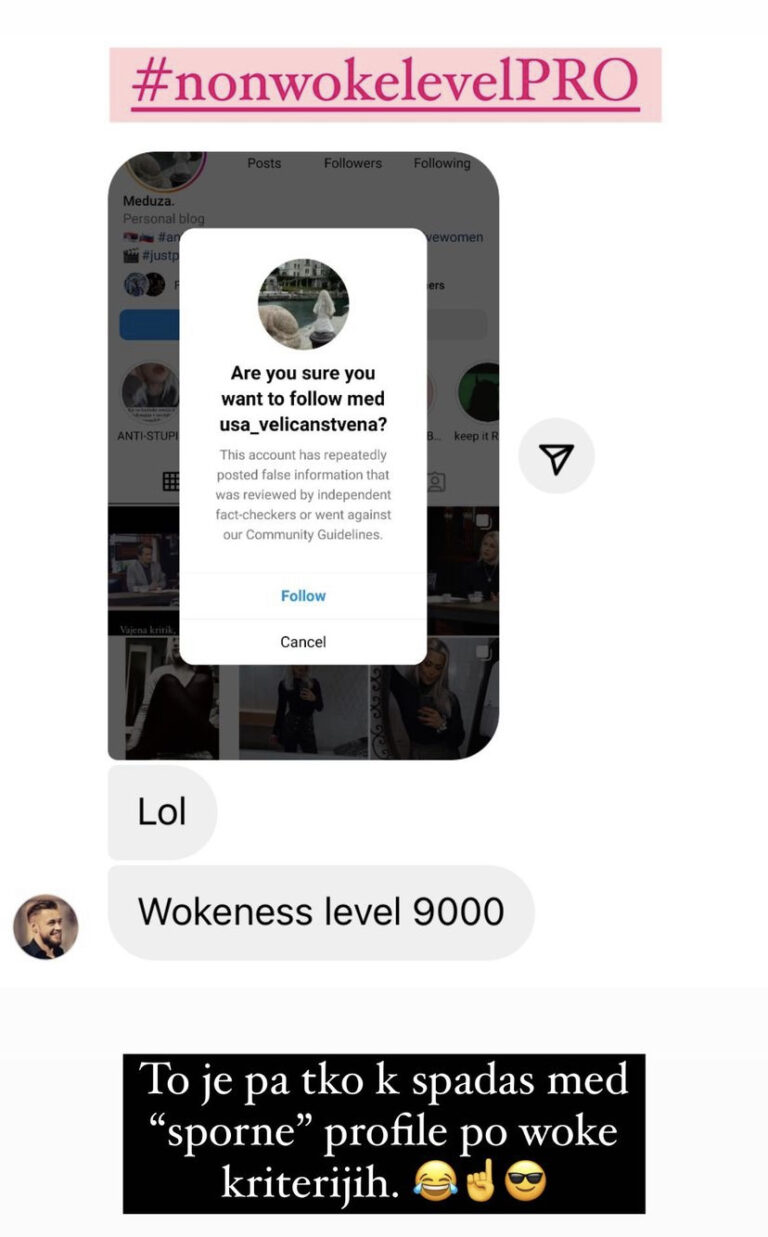This screenshot has height=1237, width=768.
Task: Select the tagged posts tab icon
Action: [436, 482]
